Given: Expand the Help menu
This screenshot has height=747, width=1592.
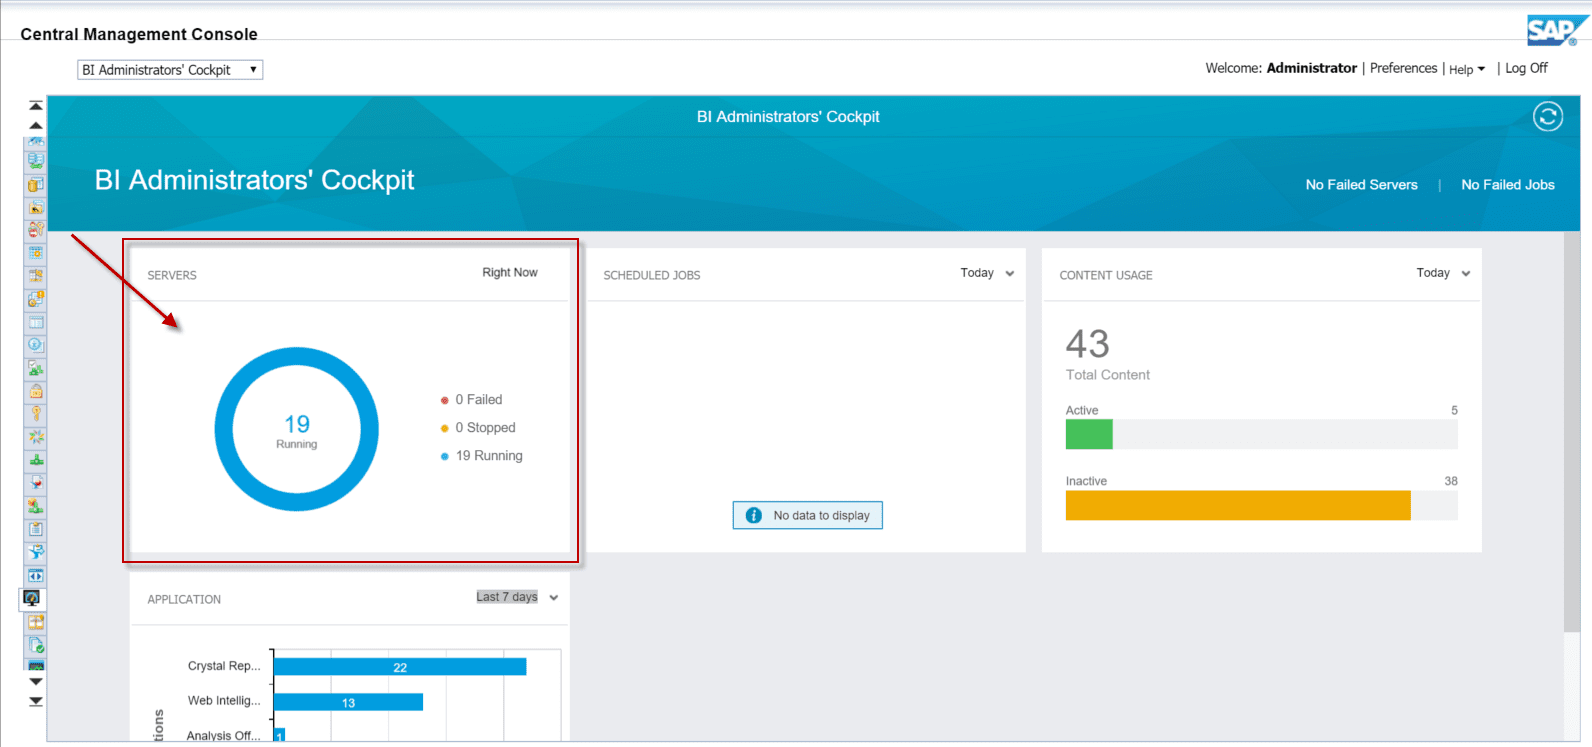Looking at the screenshot, I should click(x=1467, y=69).
